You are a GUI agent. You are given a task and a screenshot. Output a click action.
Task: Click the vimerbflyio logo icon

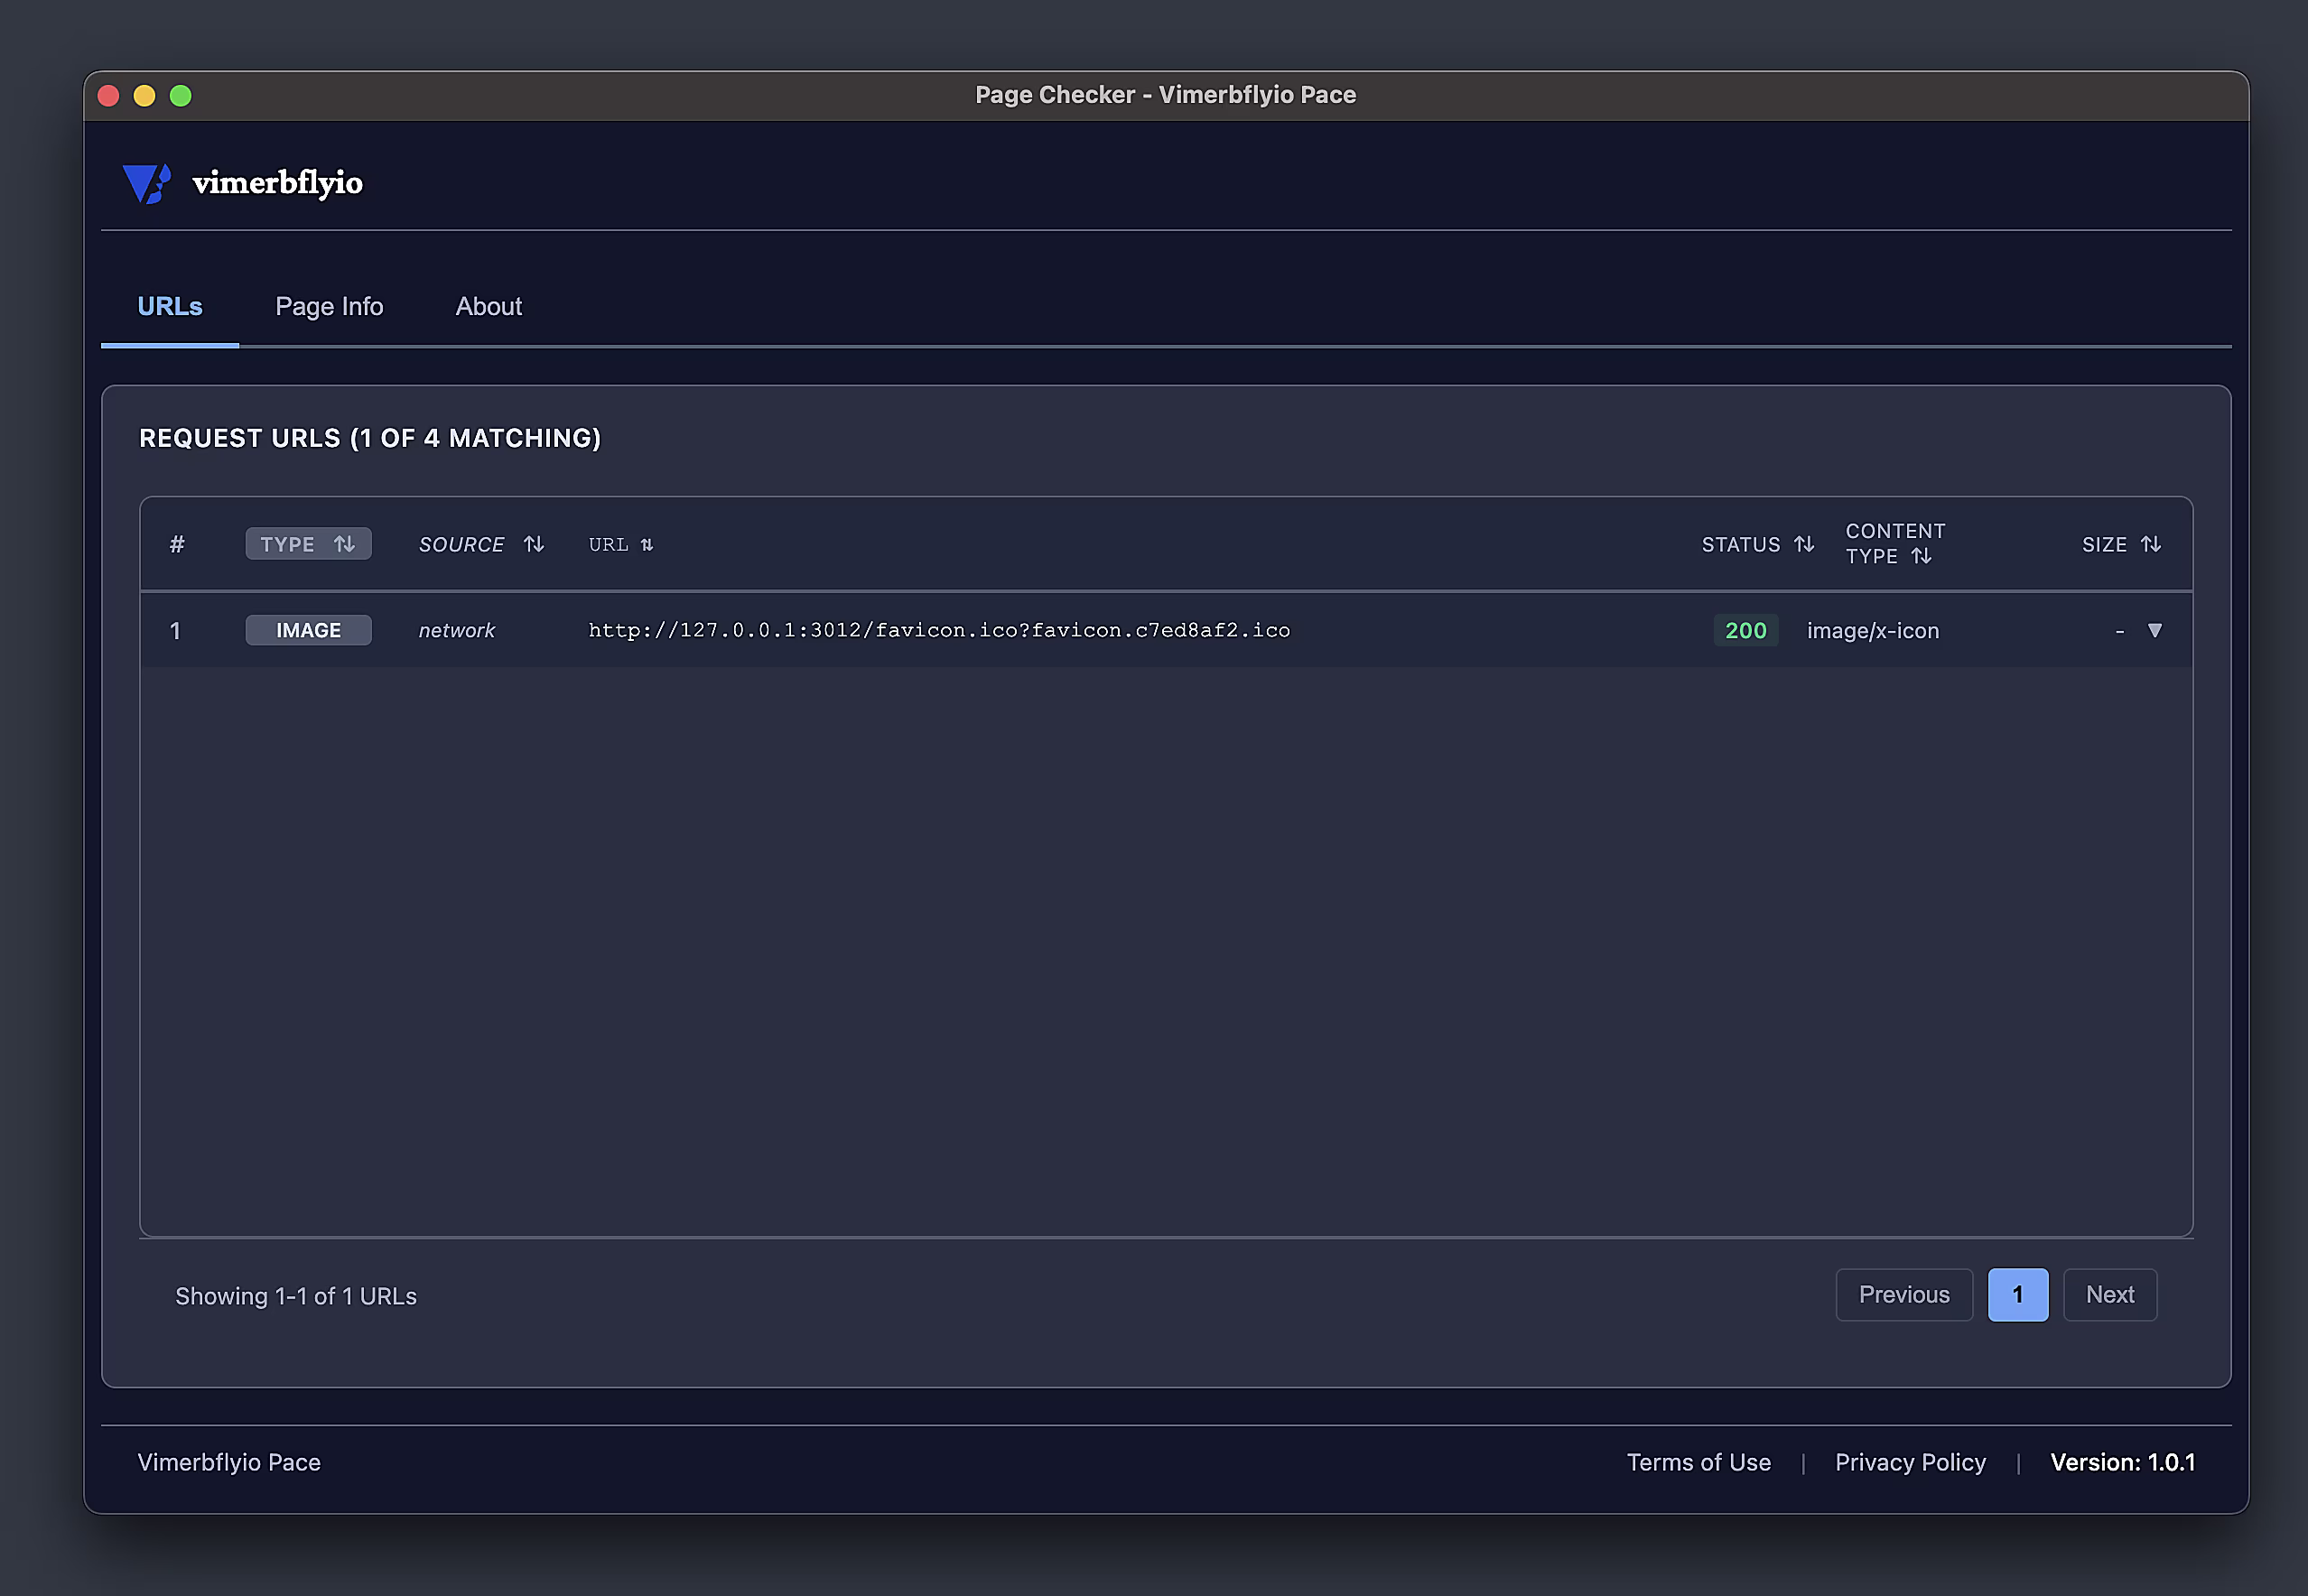click(x=146, y=183)
